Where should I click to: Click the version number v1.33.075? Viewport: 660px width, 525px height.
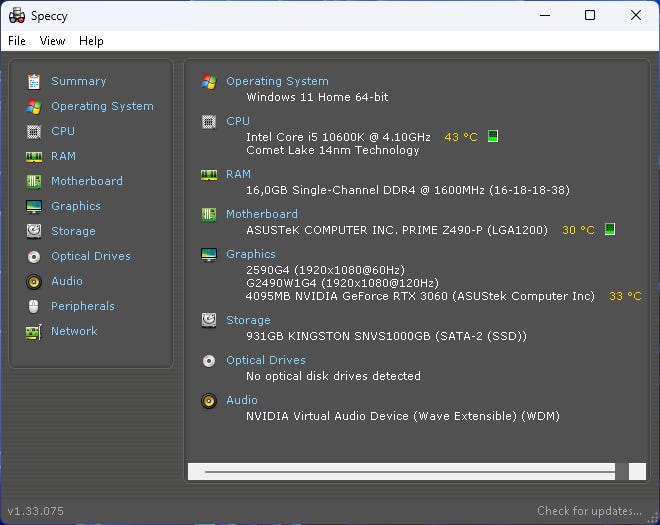point(36,511)
